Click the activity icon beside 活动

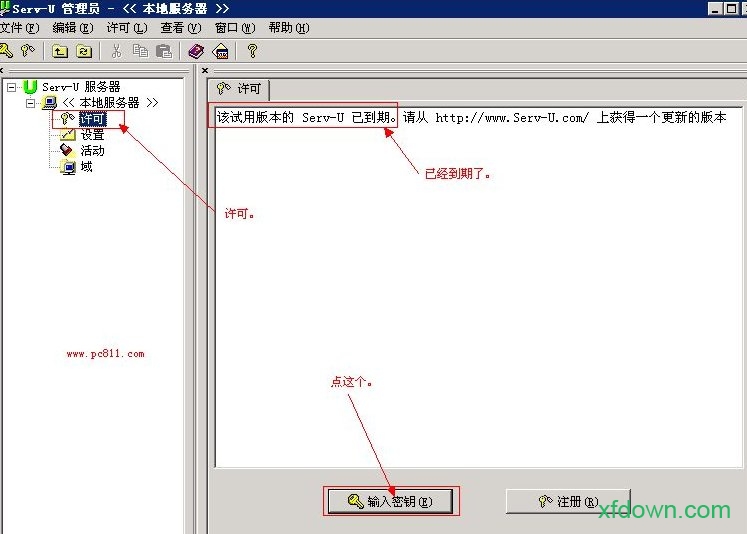[68, 151]
